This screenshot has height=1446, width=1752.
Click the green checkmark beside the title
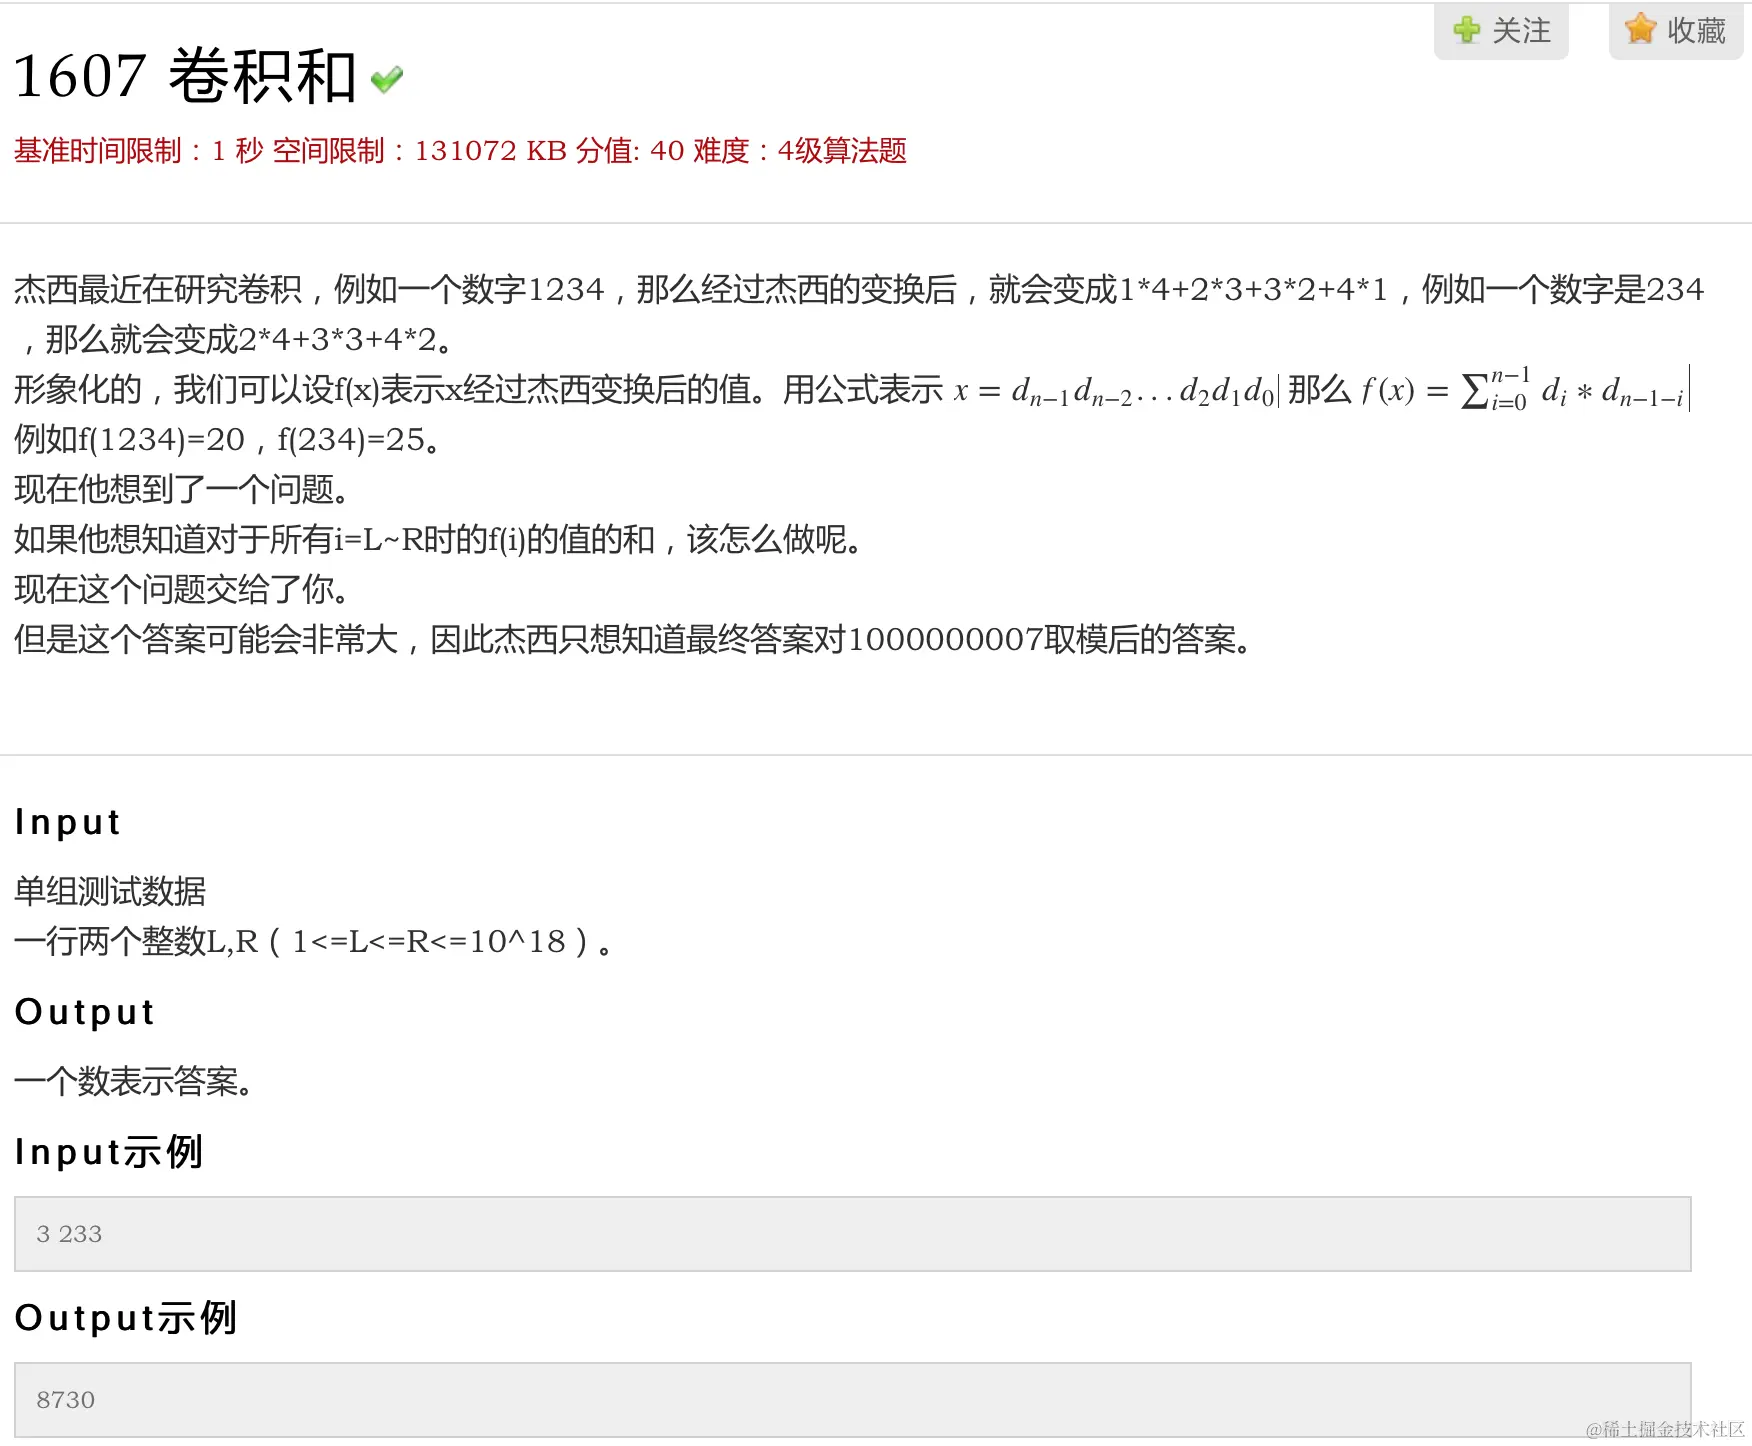pyautogui.click(x=387, y=79)
